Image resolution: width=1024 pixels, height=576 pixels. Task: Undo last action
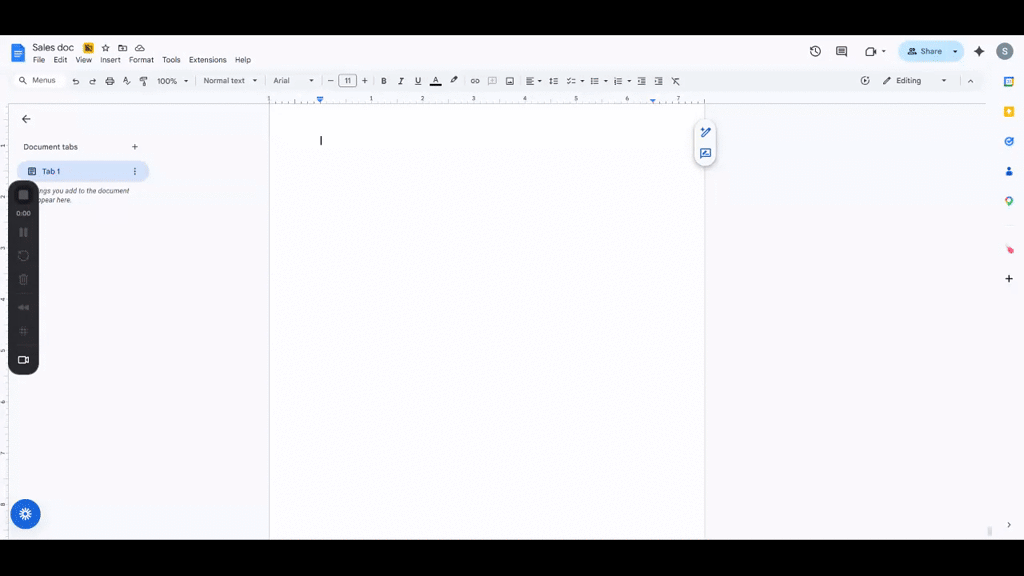pyautogui.click(x=76, y=81)
